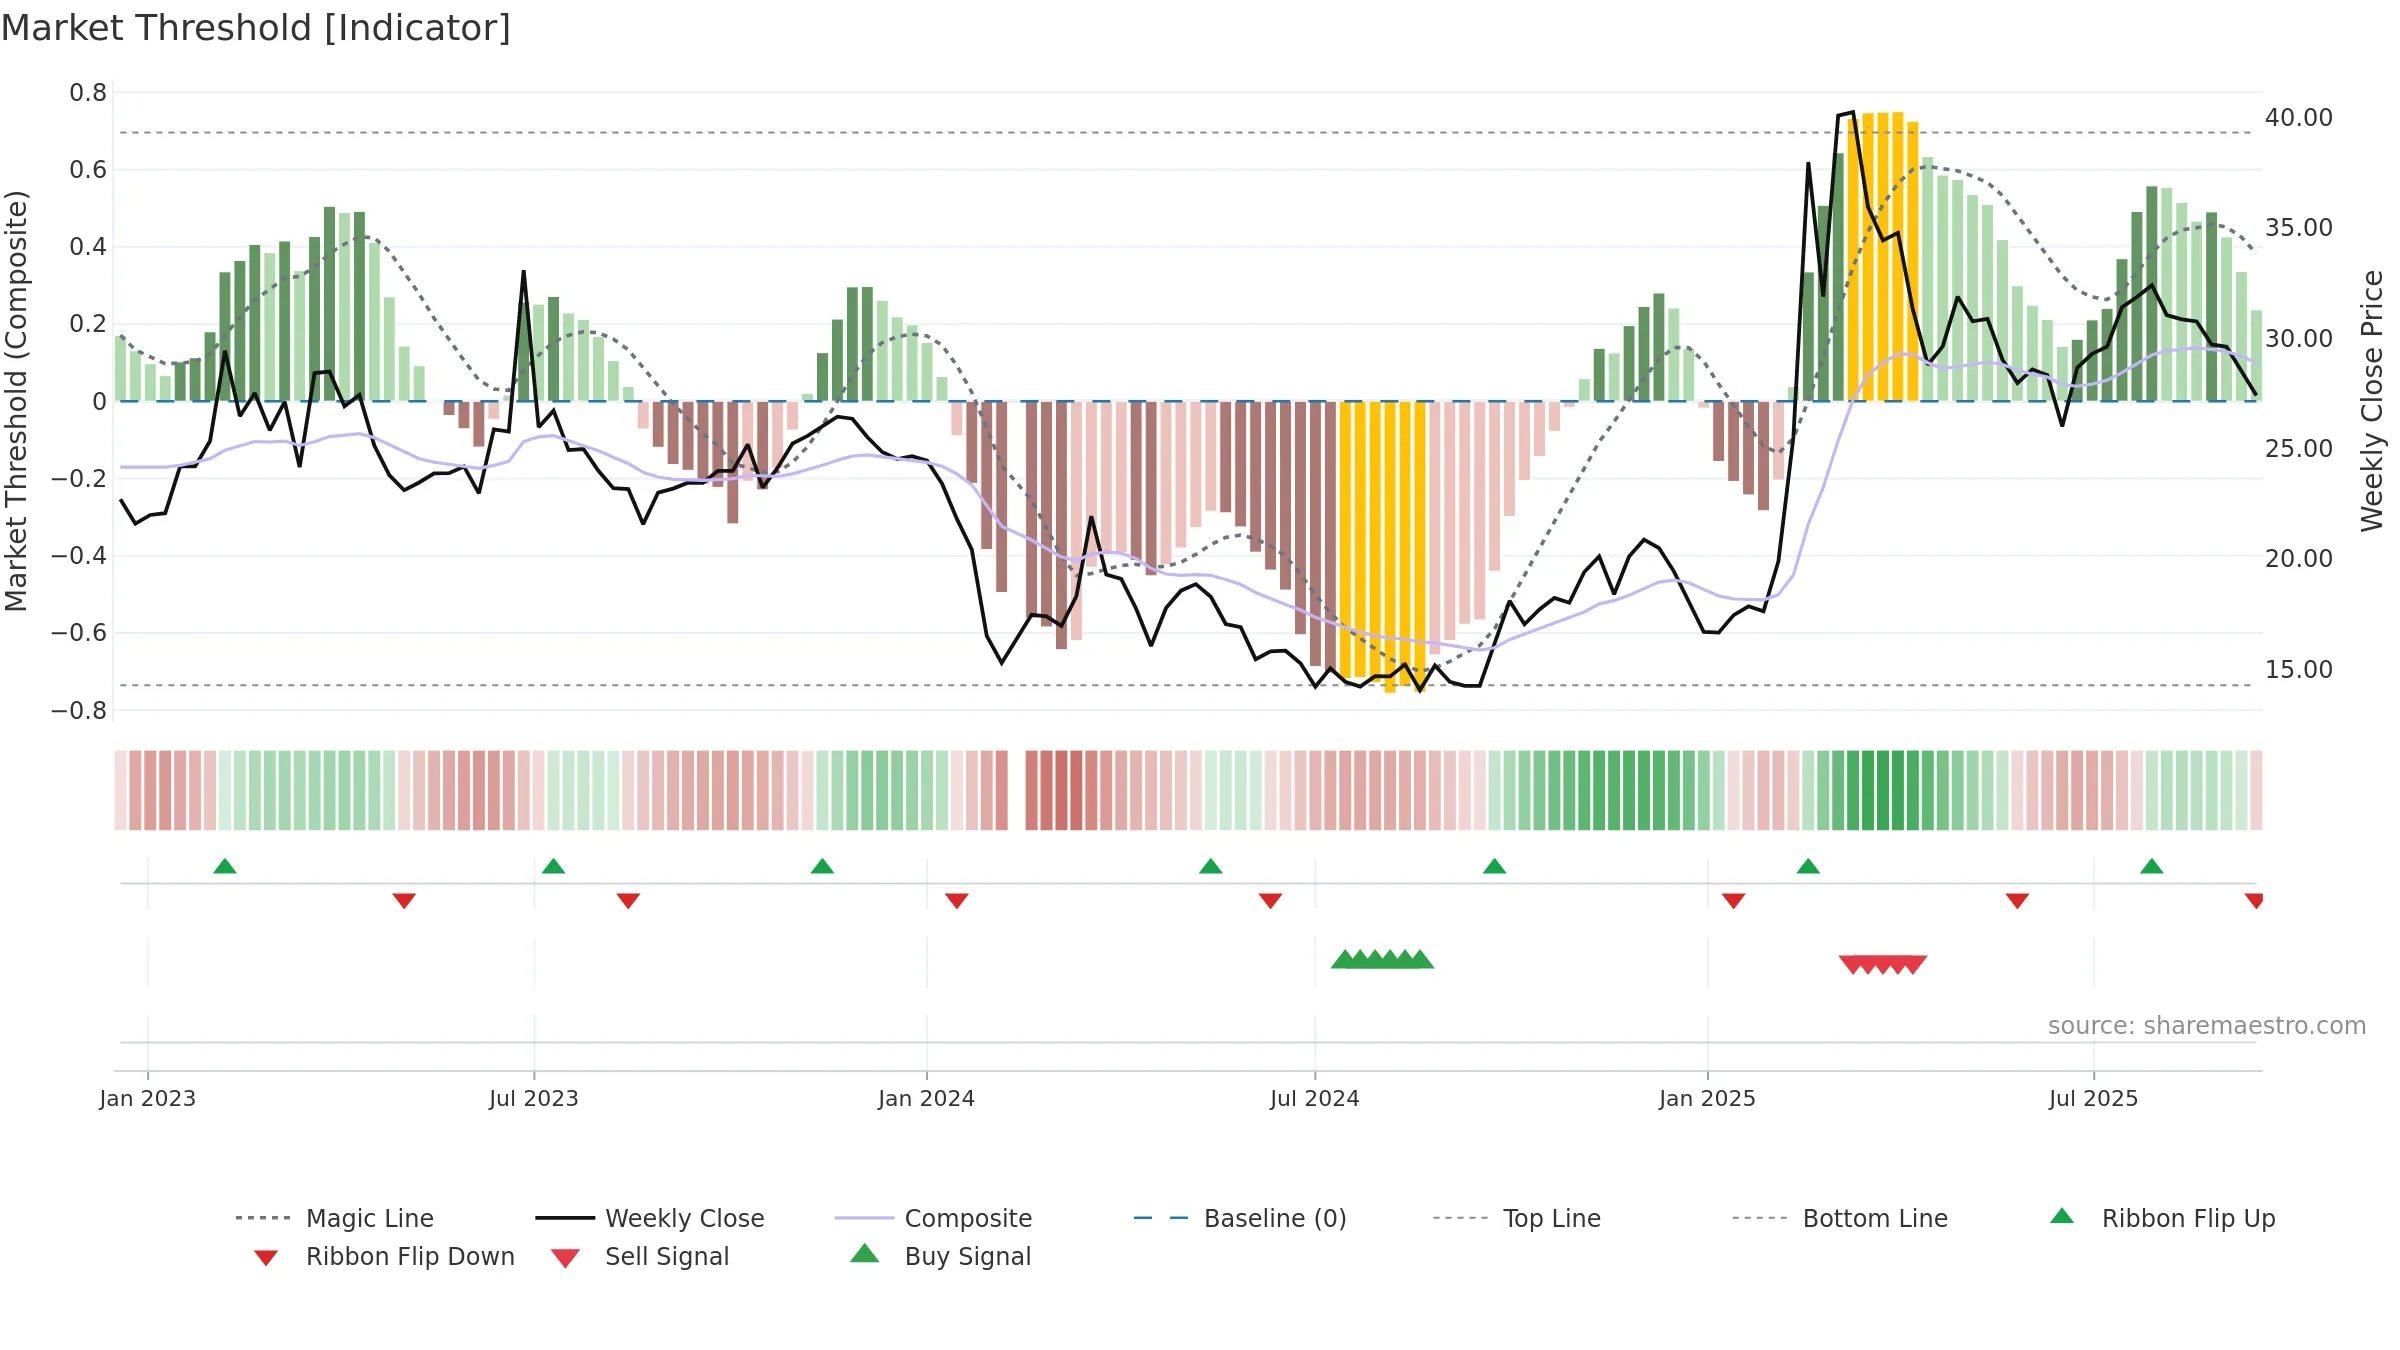The image size is (2400, 1350).
Task: Click the Ribbon Flip Down triangle at chart's right edge
Action: tap(2254, 901)
